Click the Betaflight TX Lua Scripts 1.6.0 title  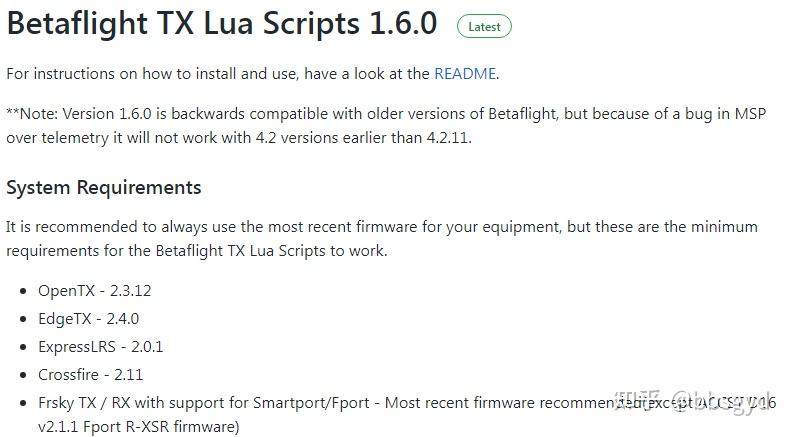point(222,24)
